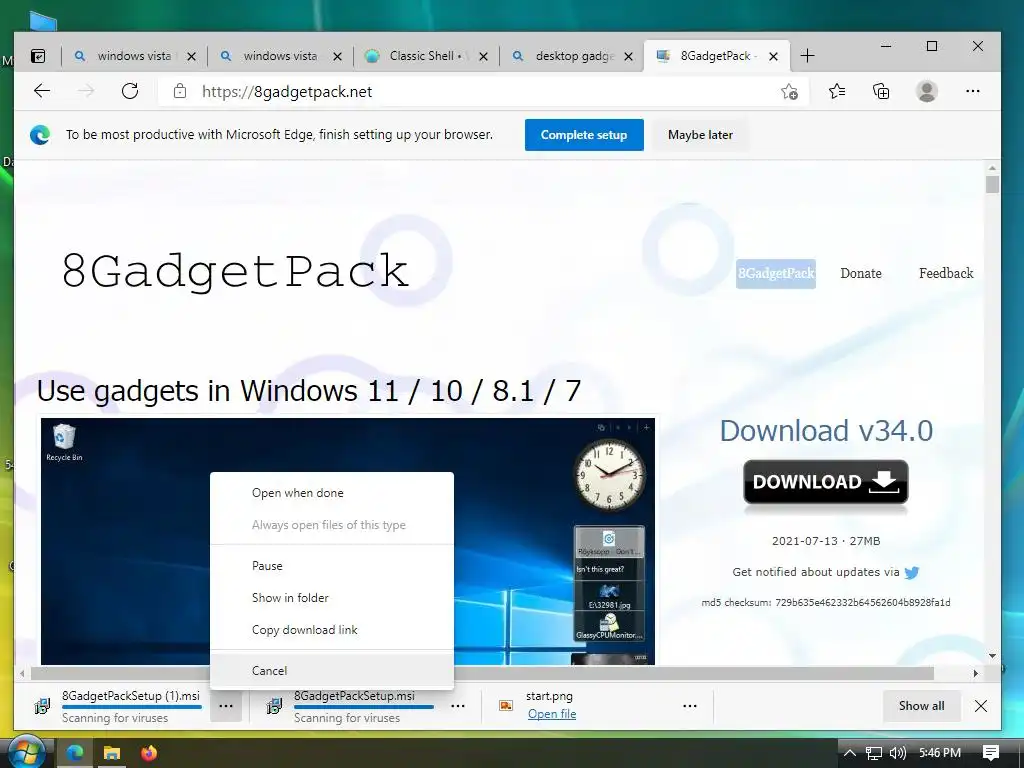Choose Open when done in context menu
This screenshot has height=768, width=1024.
click(332, 493)
